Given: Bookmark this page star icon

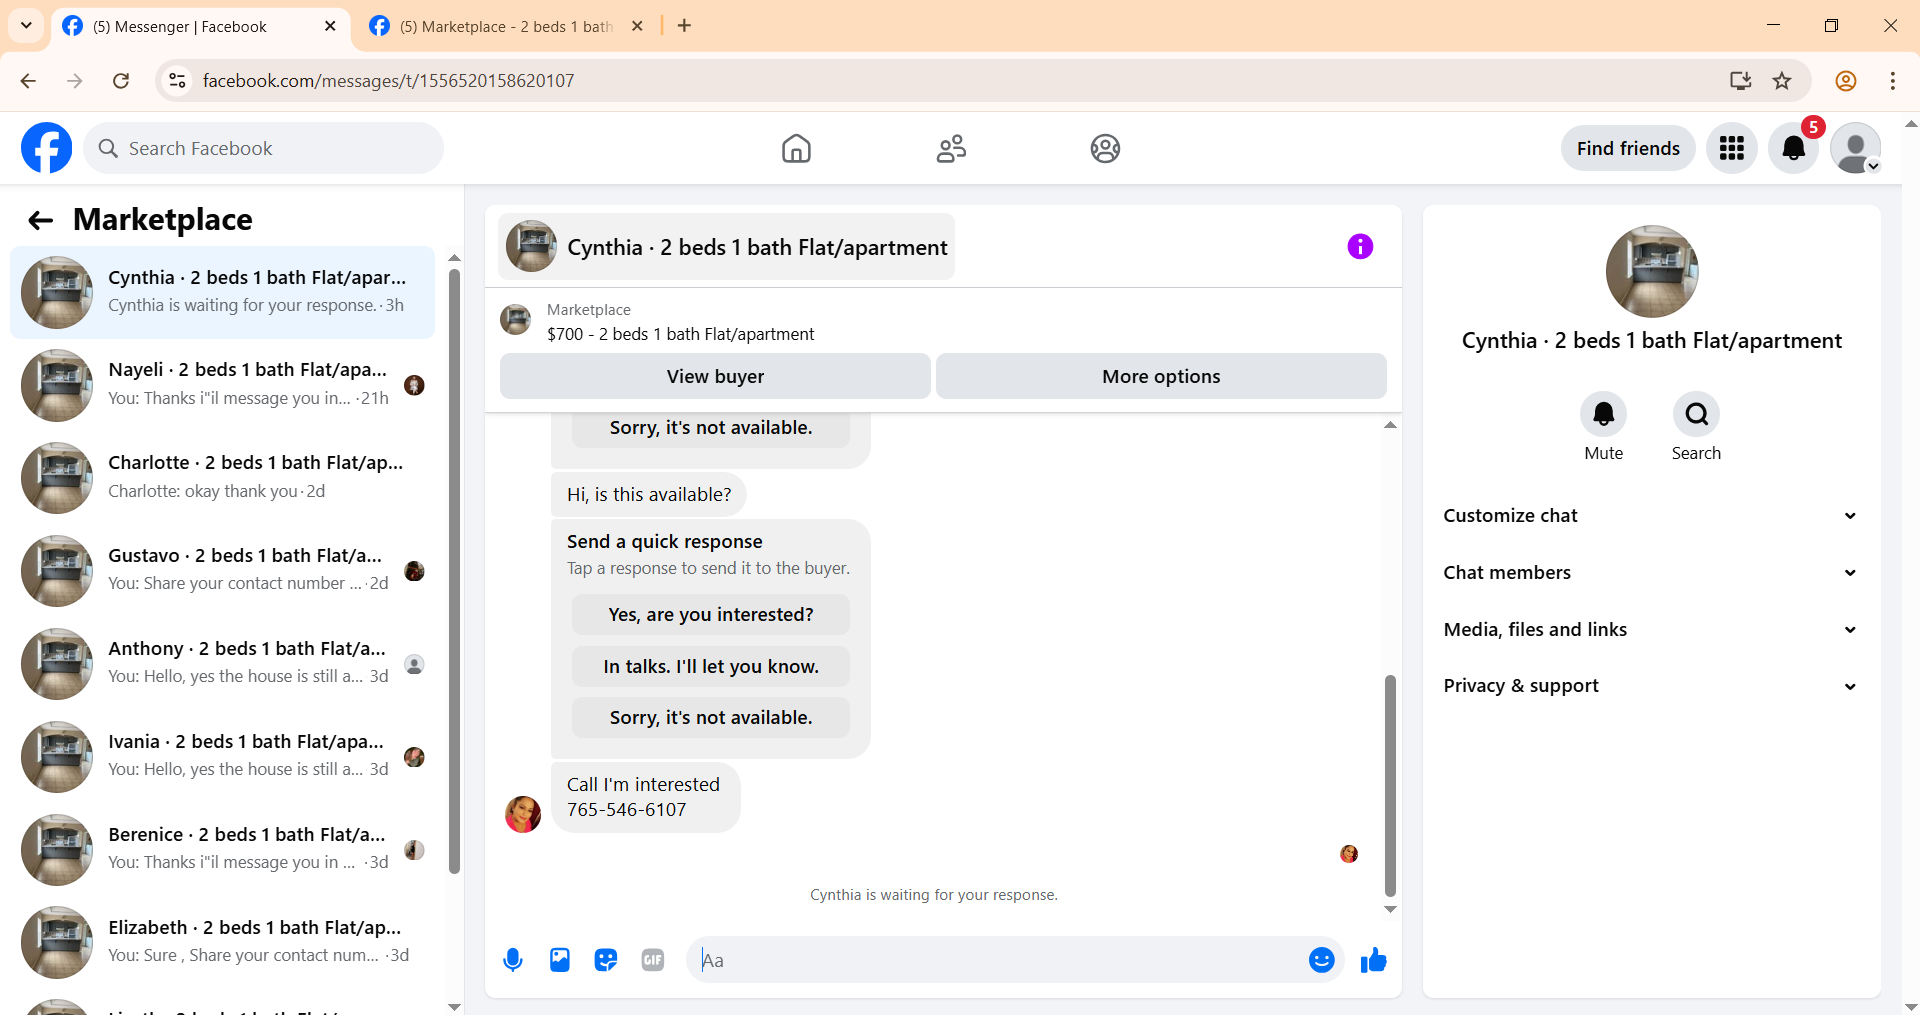Looking at the screenshot, I should [x=1782, y=81].
